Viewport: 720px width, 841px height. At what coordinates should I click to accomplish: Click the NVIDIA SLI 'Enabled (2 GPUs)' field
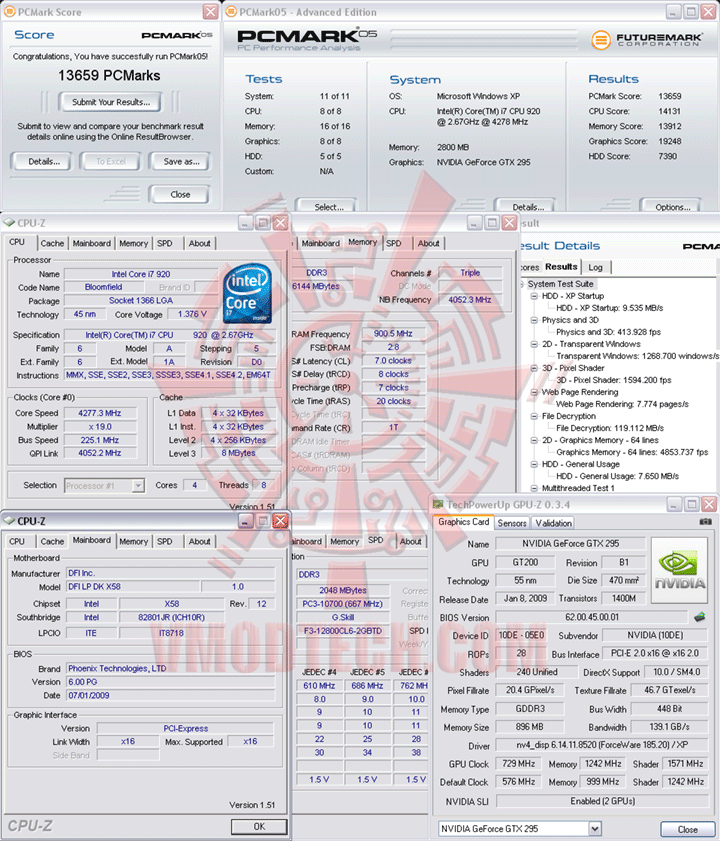(603, 801)
